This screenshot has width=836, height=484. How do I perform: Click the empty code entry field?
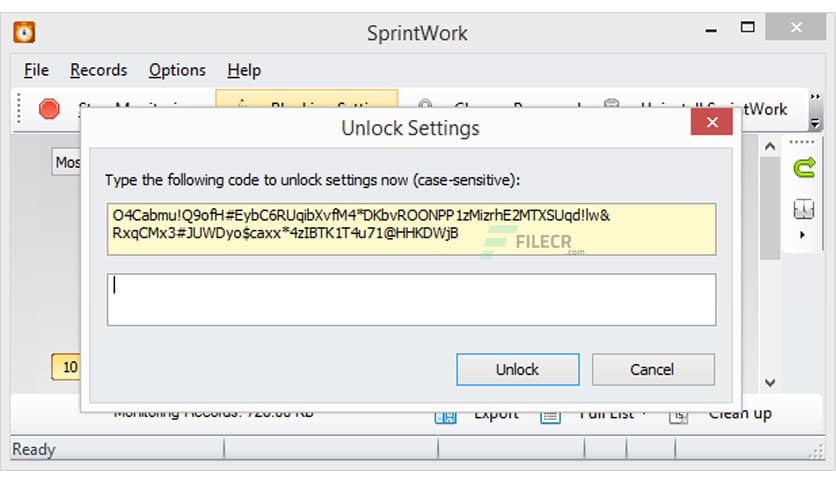(411, 300)
